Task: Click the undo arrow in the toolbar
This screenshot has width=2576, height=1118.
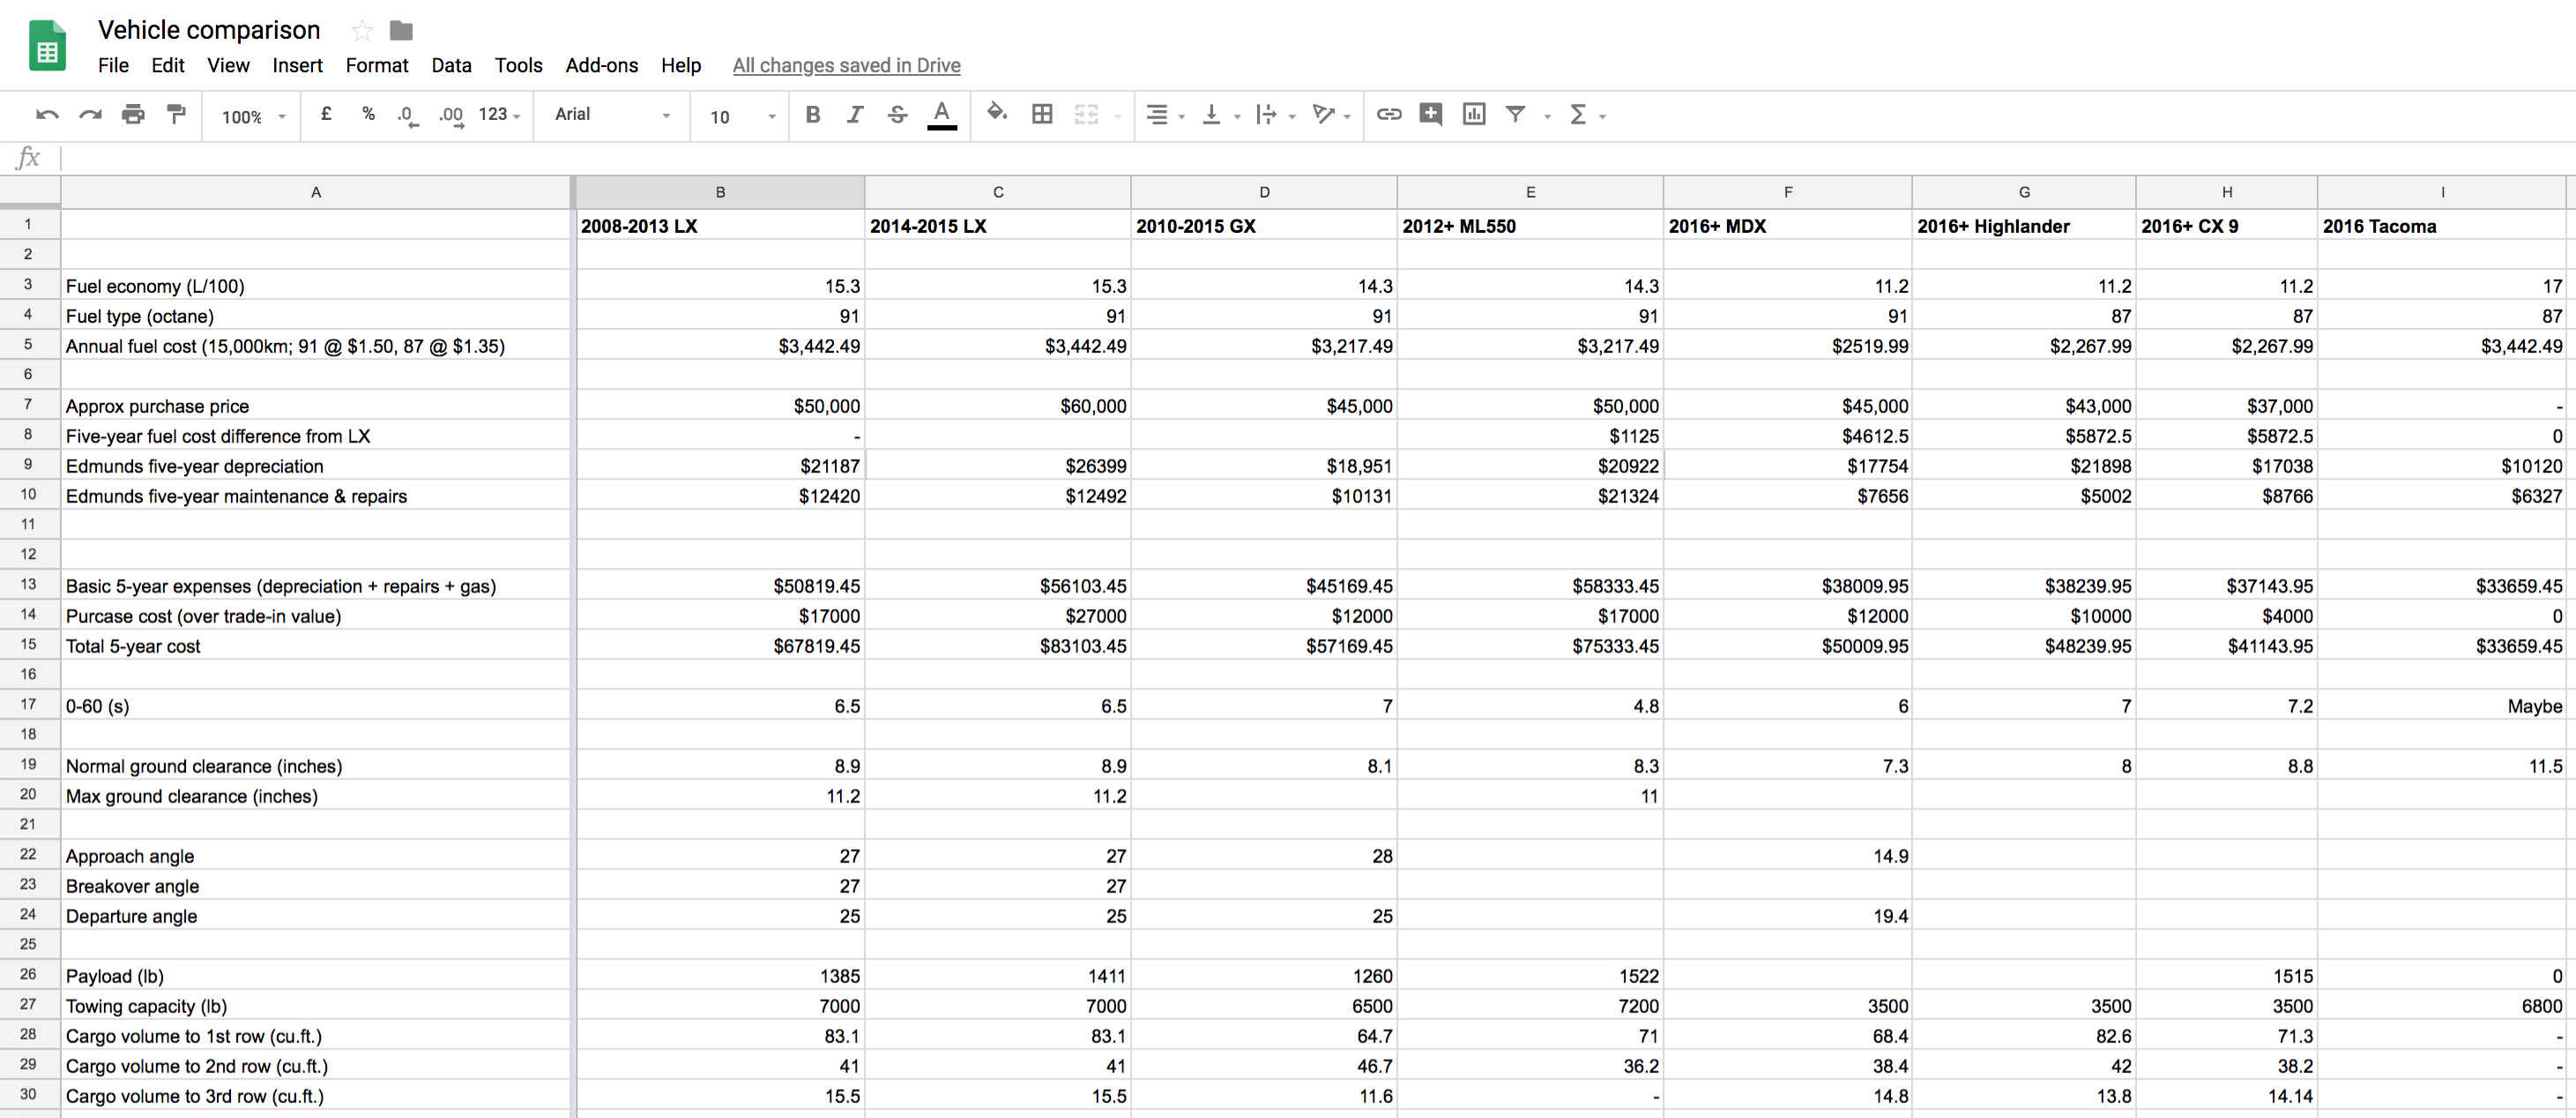Action: pyautogui.click(x=46, y=115)
